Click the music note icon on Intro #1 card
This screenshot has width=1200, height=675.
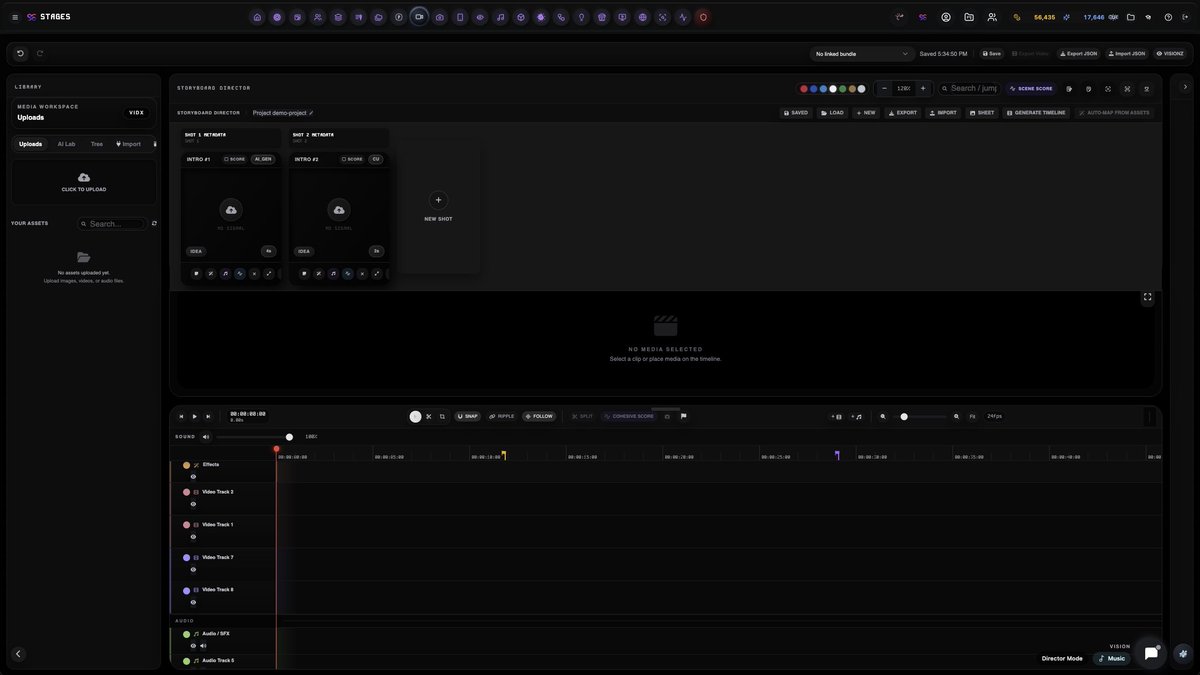point(223,271)
